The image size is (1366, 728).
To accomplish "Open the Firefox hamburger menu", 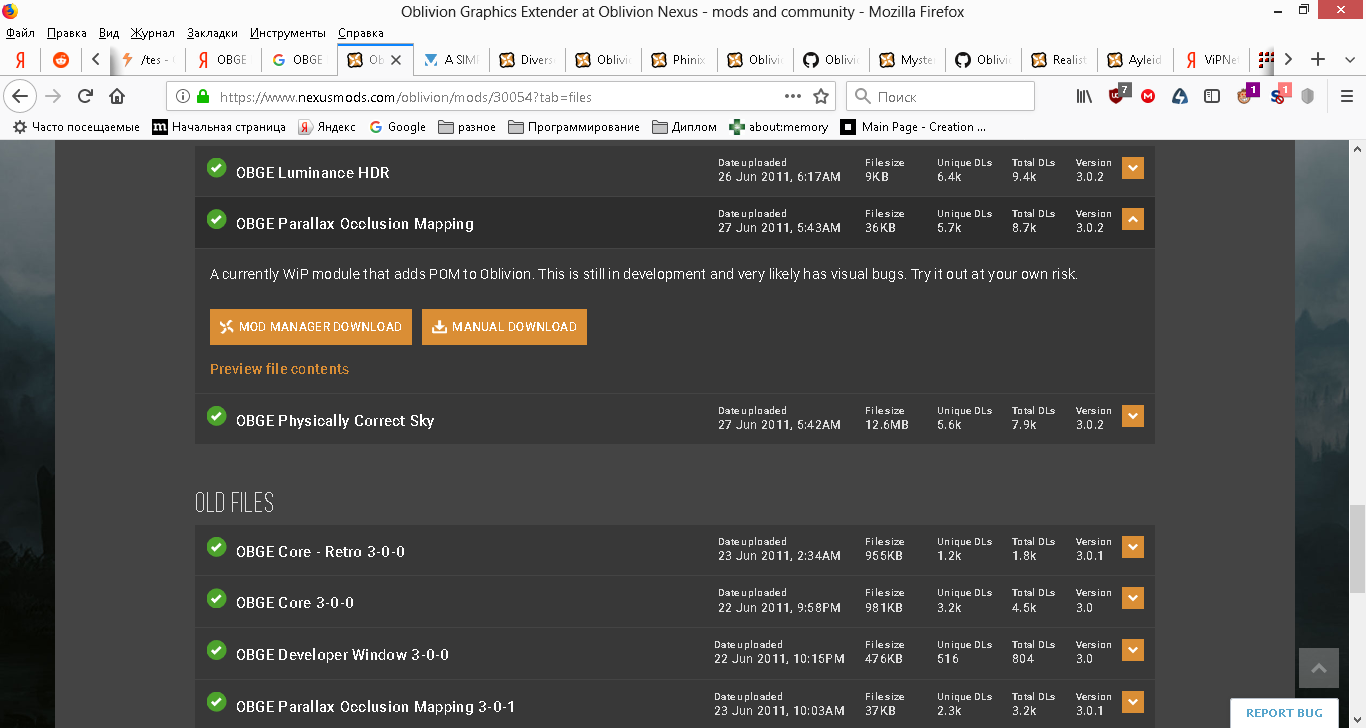I will pyautogui.click(x=1345, y=96).
